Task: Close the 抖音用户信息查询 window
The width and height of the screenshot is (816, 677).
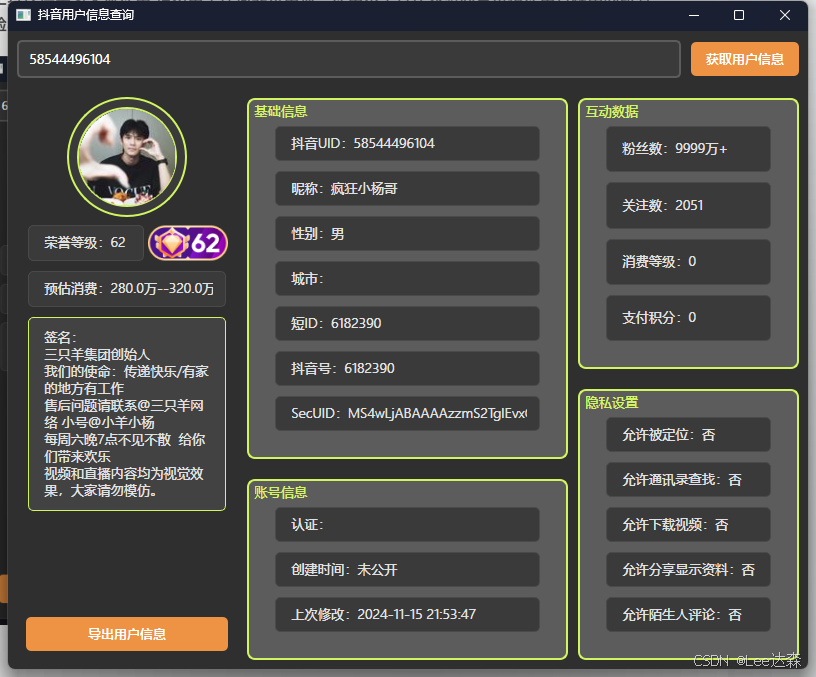Action: click(785, 15)
